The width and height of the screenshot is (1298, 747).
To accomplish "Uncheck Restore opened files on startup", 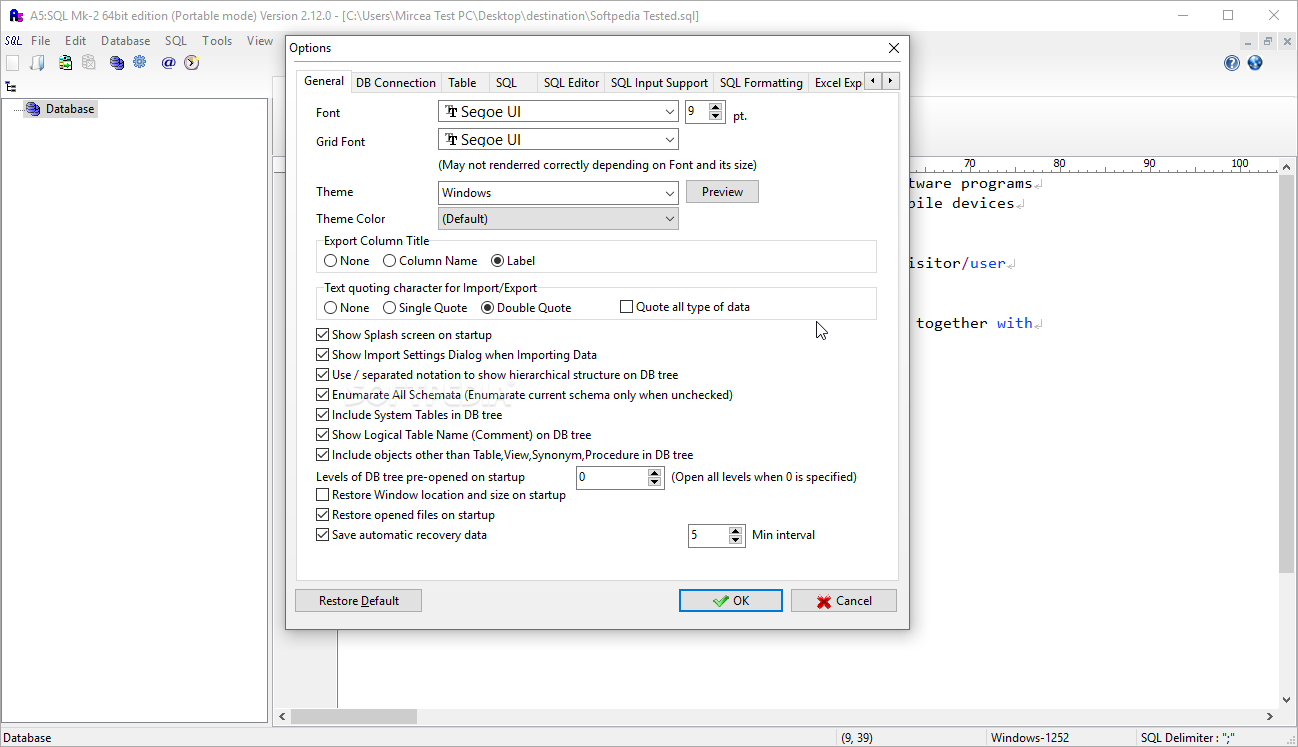I will pyautogui.click(x=405, y=515).
